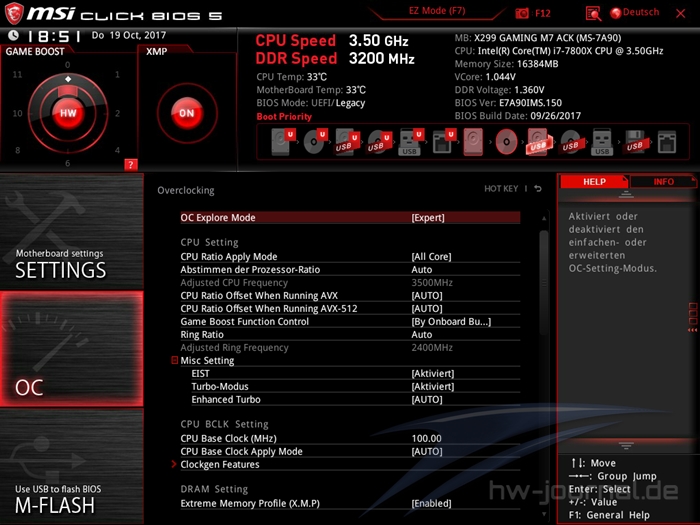This screenshot has height=525, width=700.
Task: Select the USB key boot icon with U badge
Action: 411,142
